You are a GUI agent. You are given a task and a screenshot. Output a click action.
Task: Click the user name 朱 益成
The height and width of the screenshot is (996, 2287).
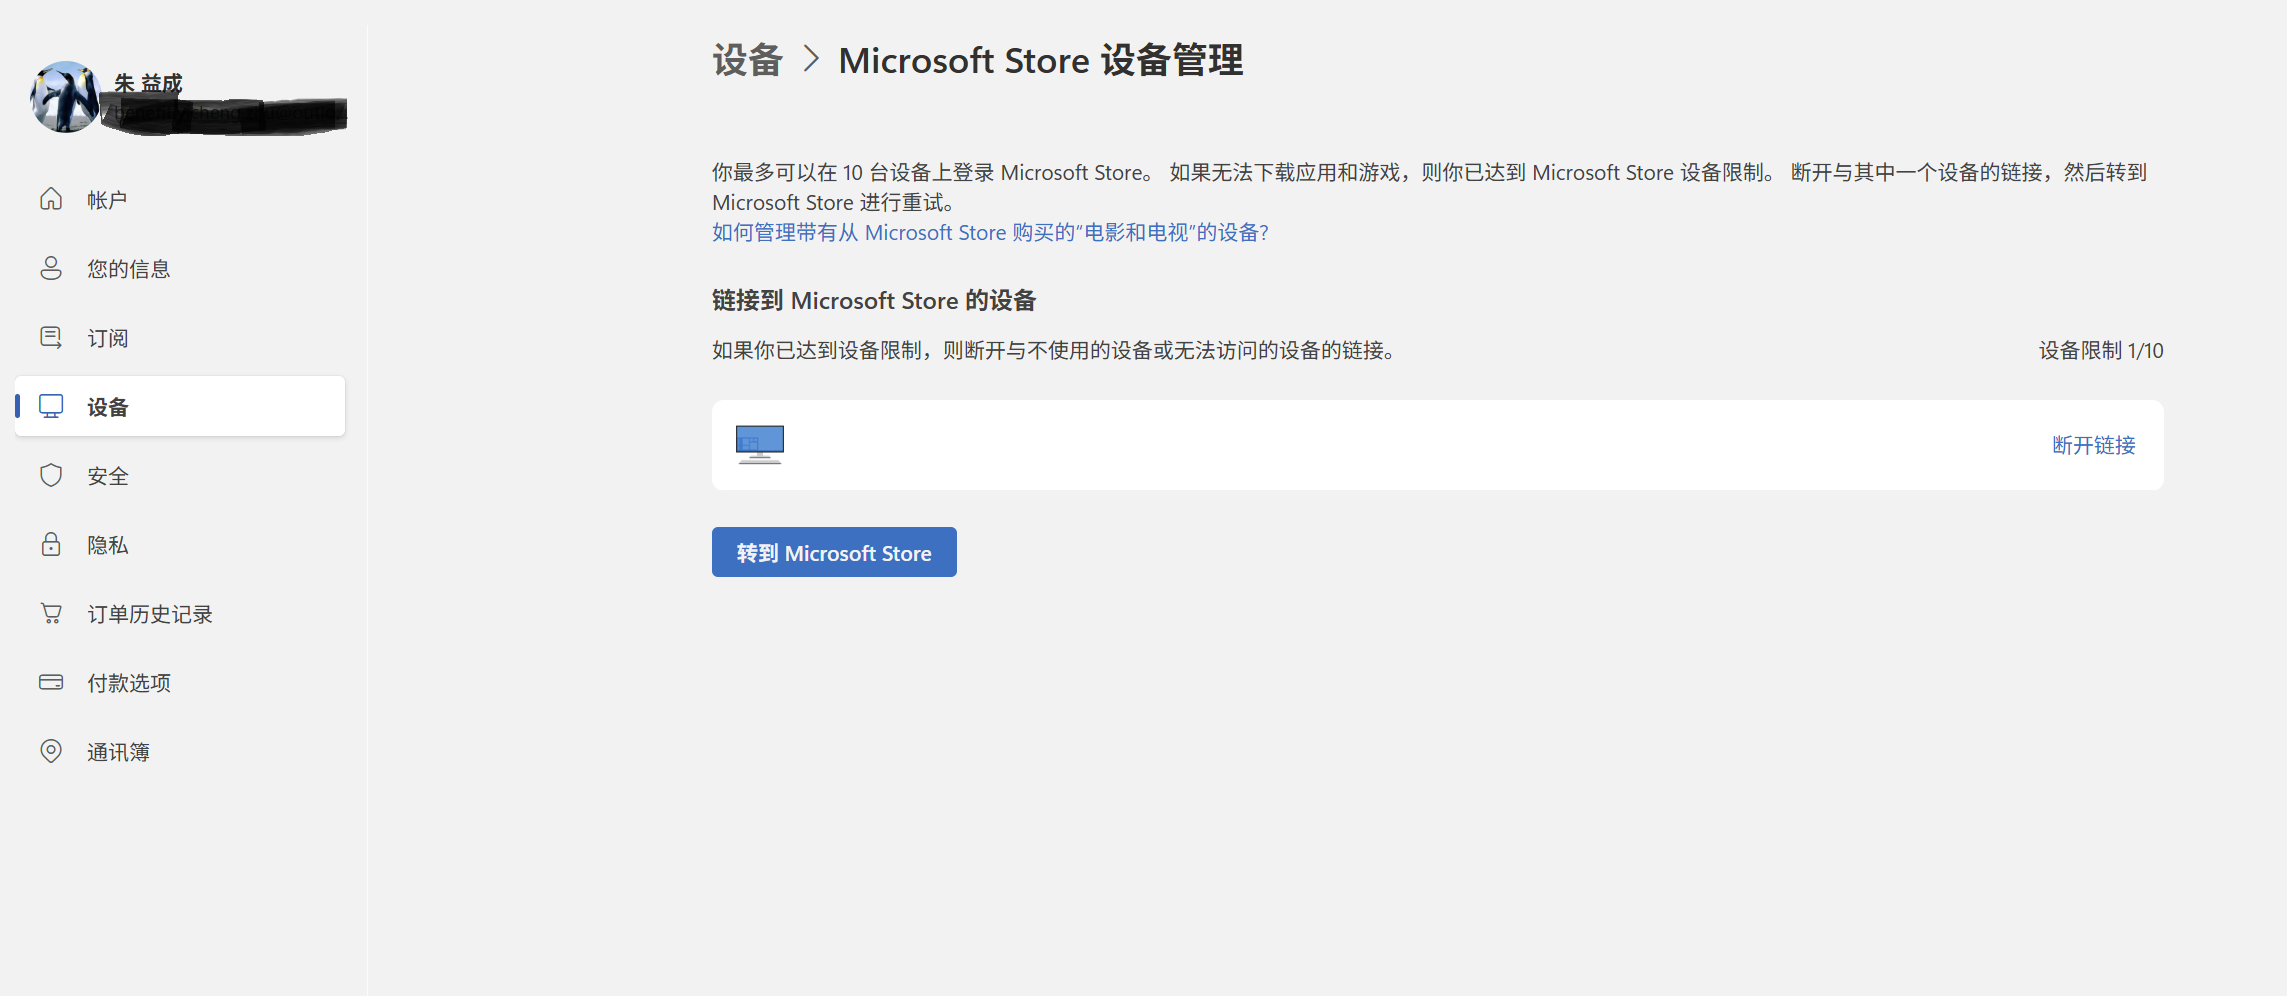[148, 83]
